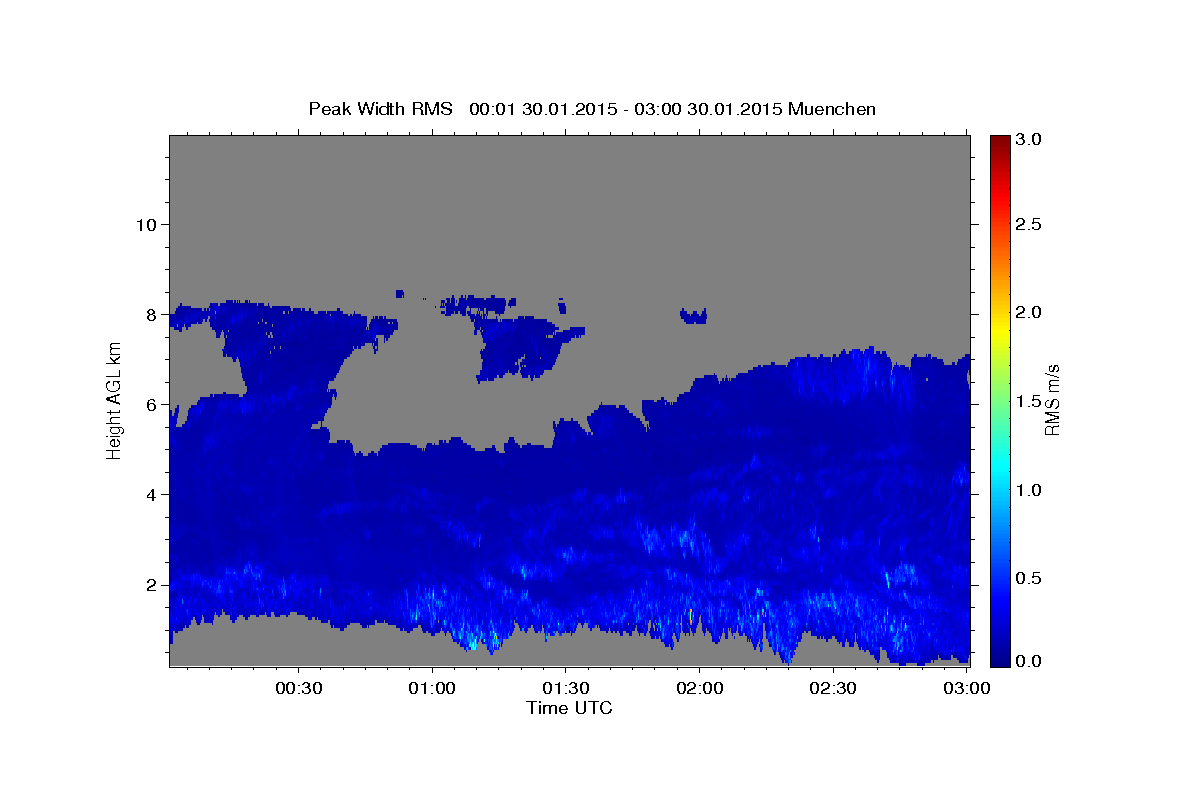Click the 'RMS m/s' colorbar label

[1051, 400]
